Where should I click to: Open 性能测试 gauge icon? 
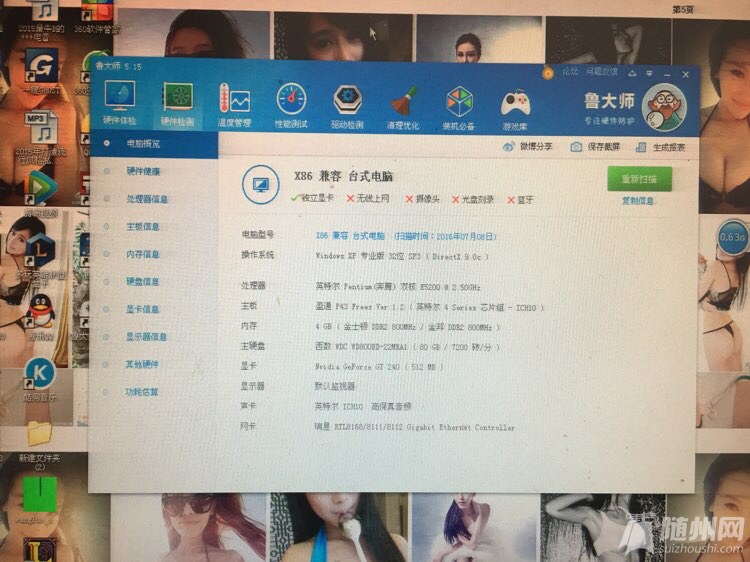(x=291, y=106)
